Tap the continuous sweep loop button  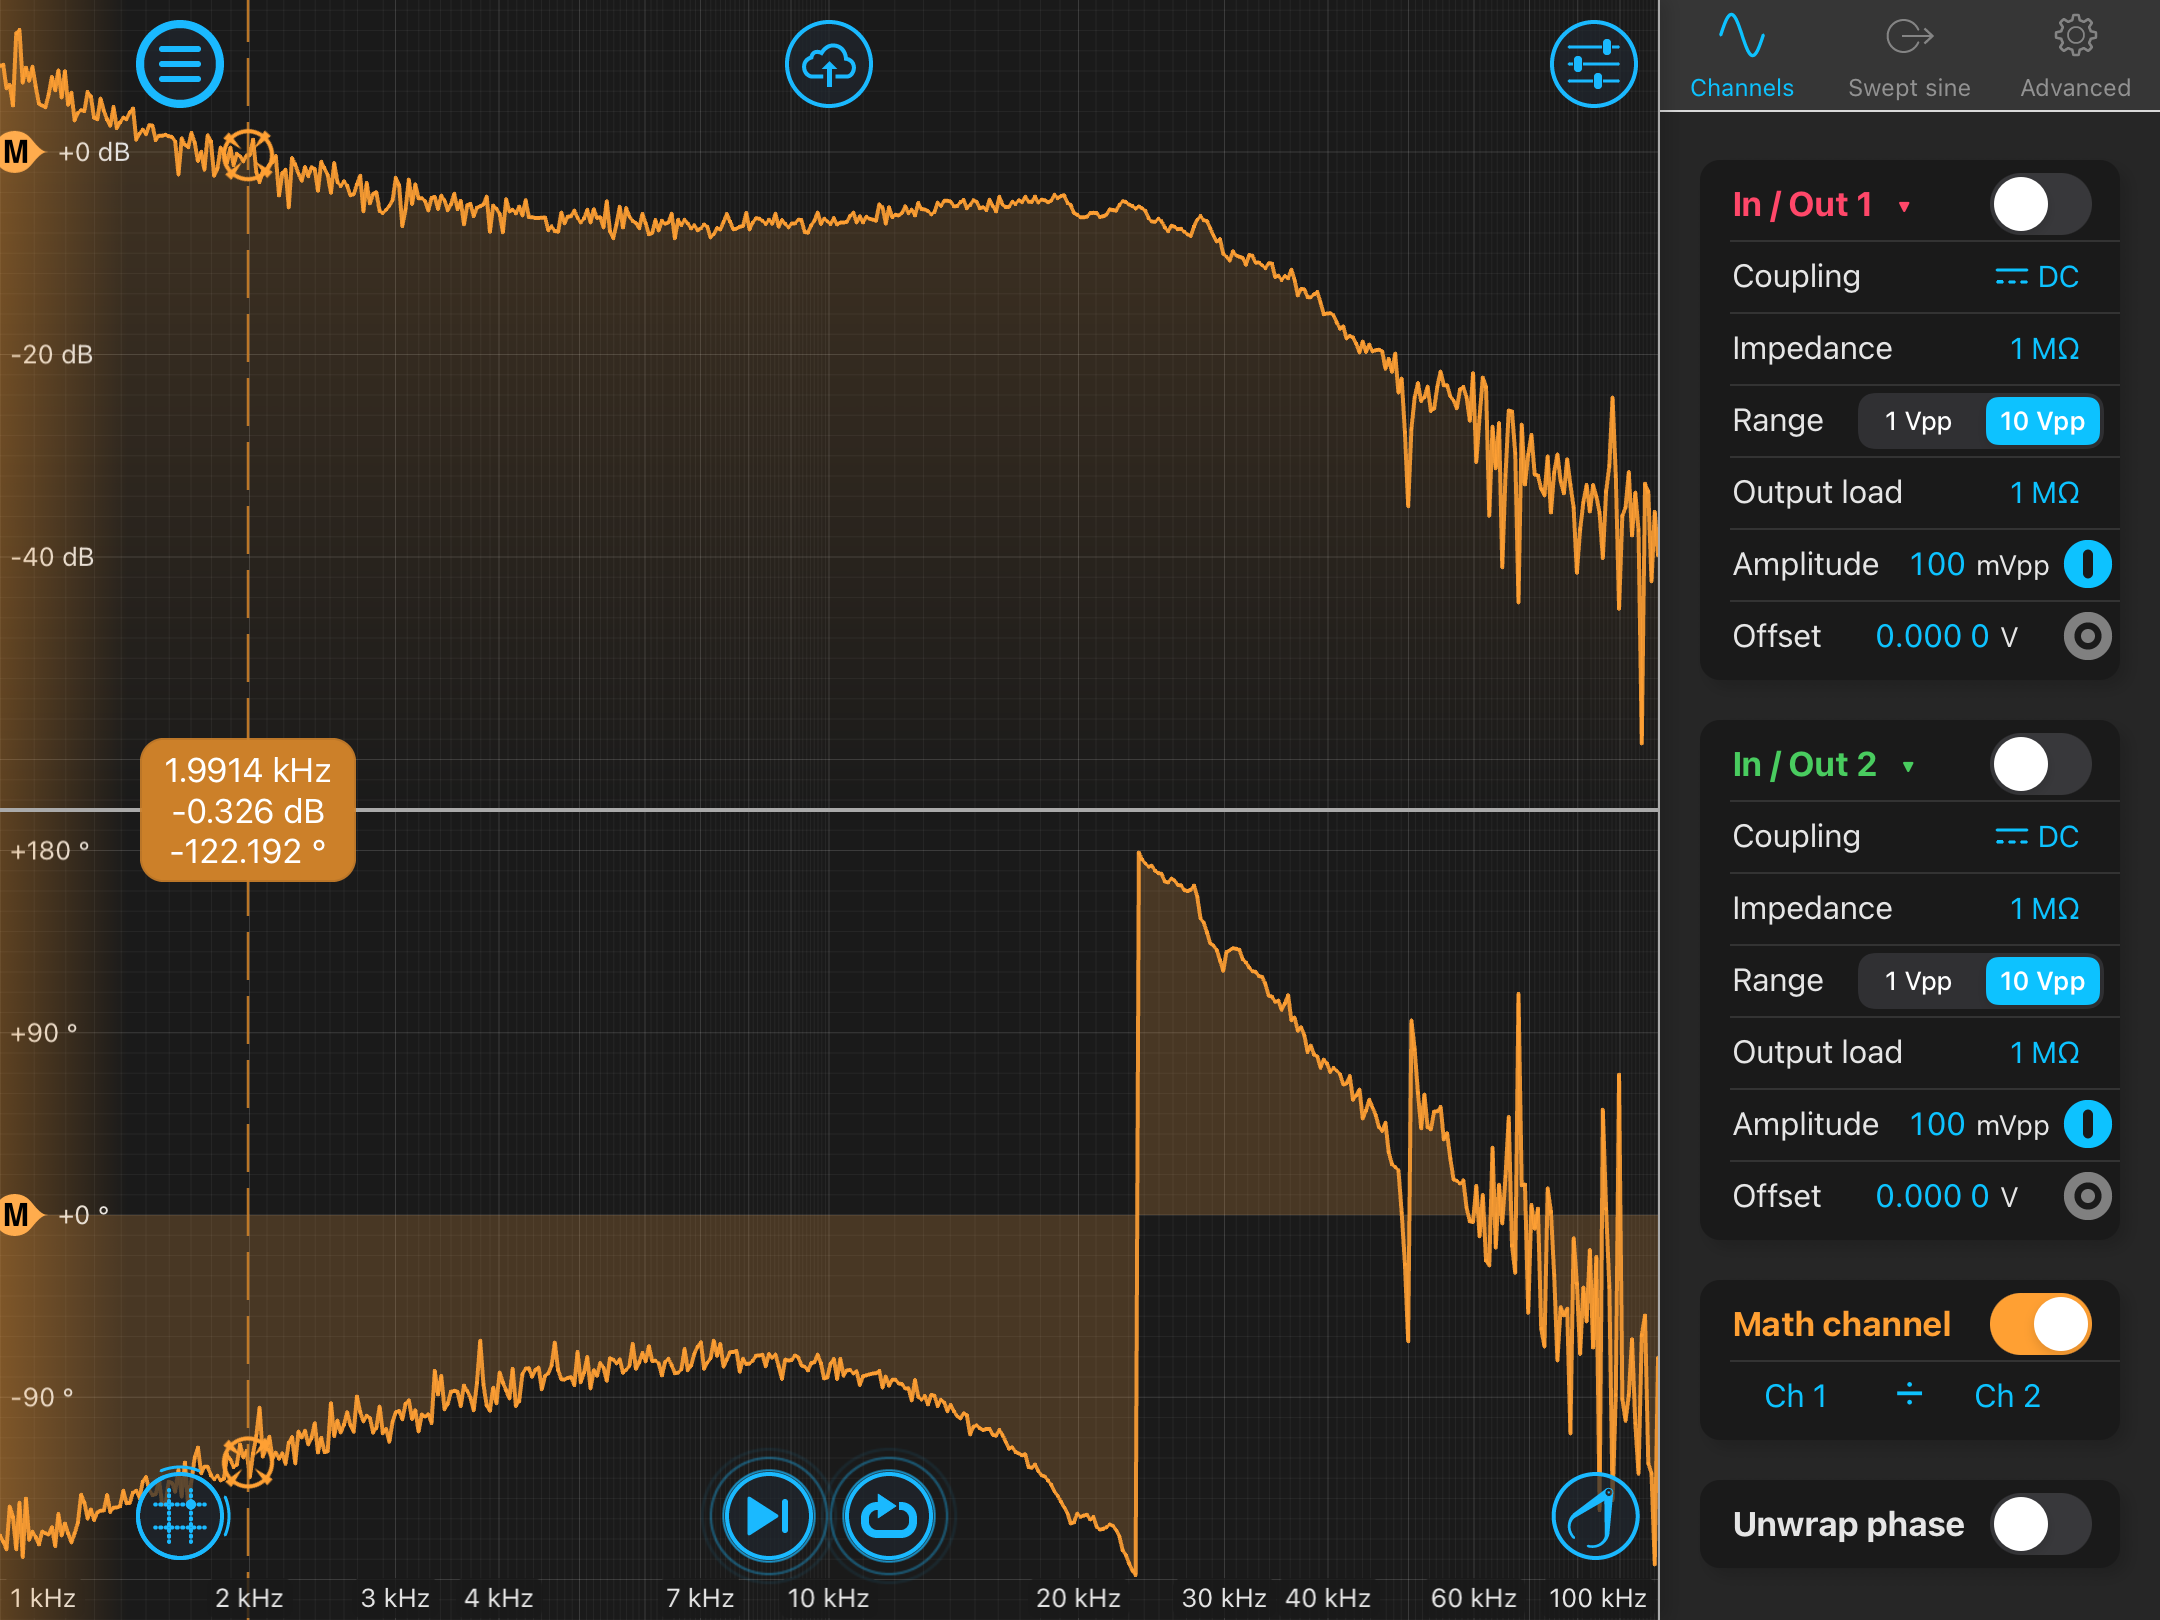[x=888, y=1516]
